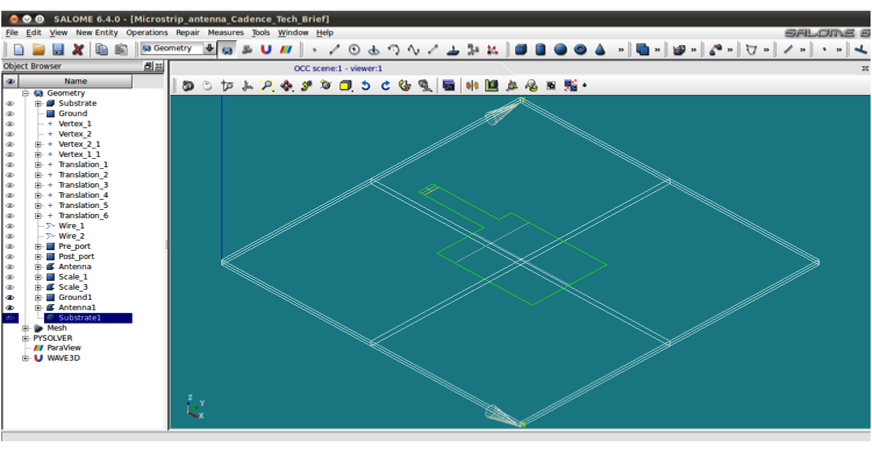Toggle visibility eye for Vertex_1
872x452 pixels.
(x=10, y=124)
